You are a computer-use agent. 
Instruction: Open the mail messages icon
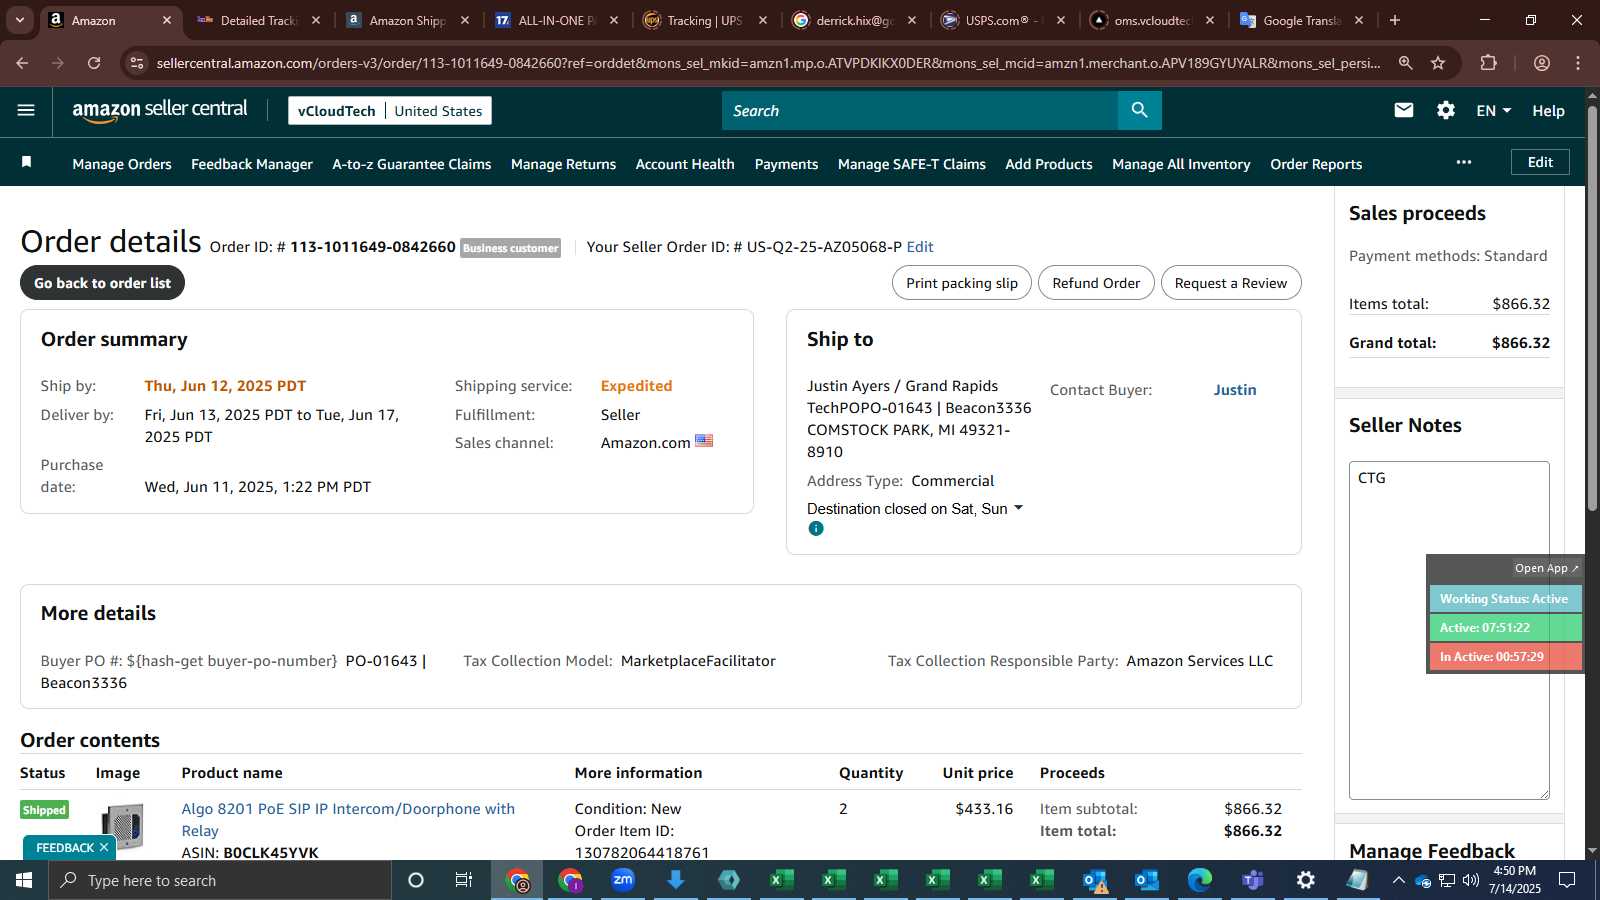[x=1404, y=111]
